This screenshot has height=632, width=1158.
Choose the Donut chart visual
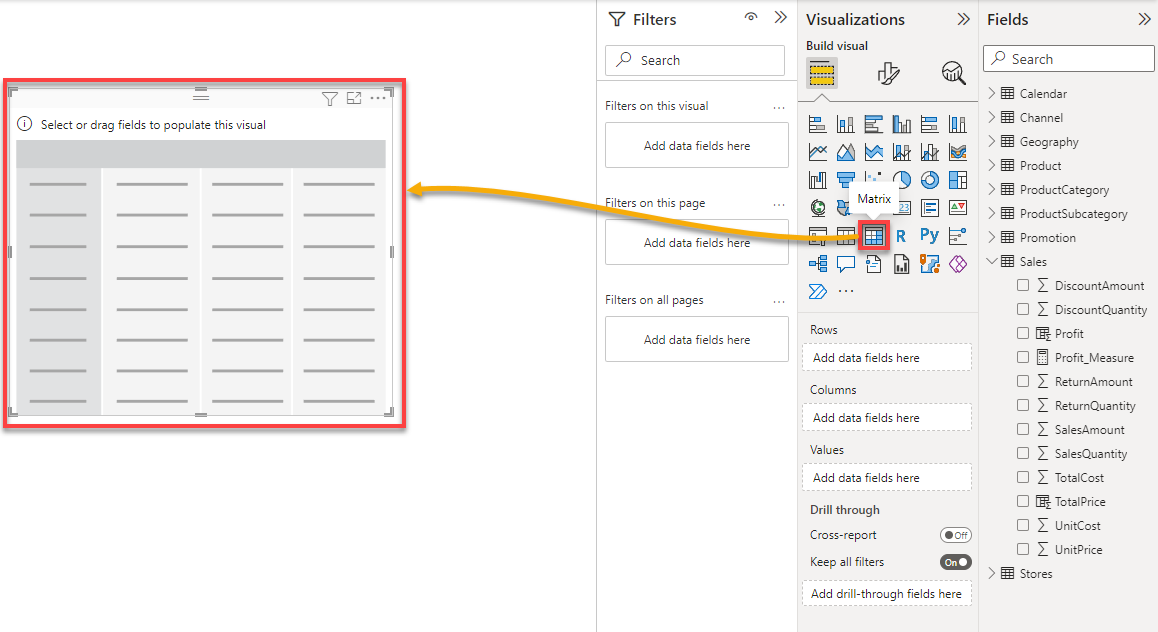point(930,179)
